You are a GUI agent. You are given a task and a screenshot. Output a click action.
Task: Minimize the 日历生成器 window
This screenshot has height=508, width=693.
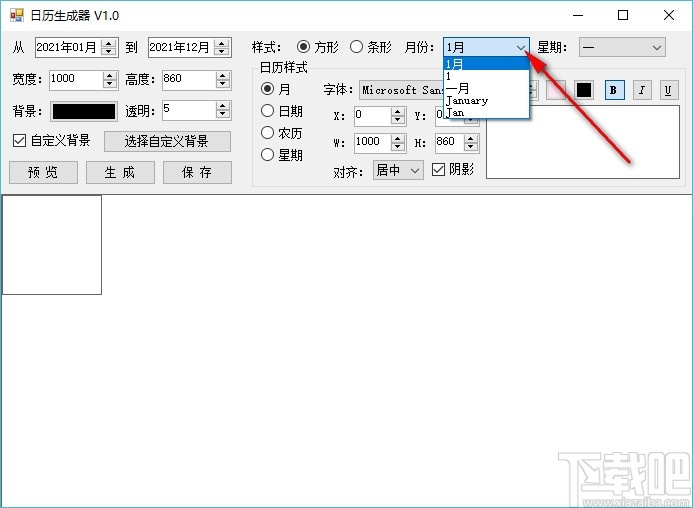[578, 15]
